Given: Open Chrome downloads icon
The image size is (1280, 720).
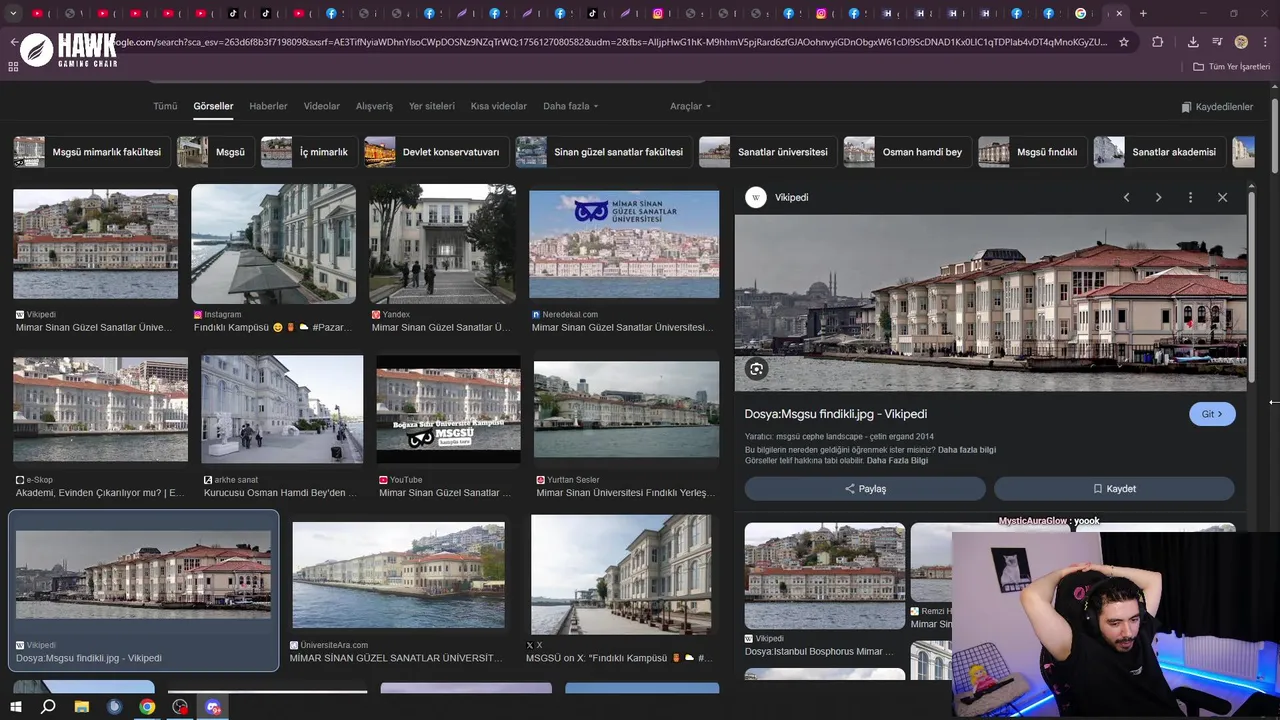Looking at the screenshot, I should coord(1193,42).
